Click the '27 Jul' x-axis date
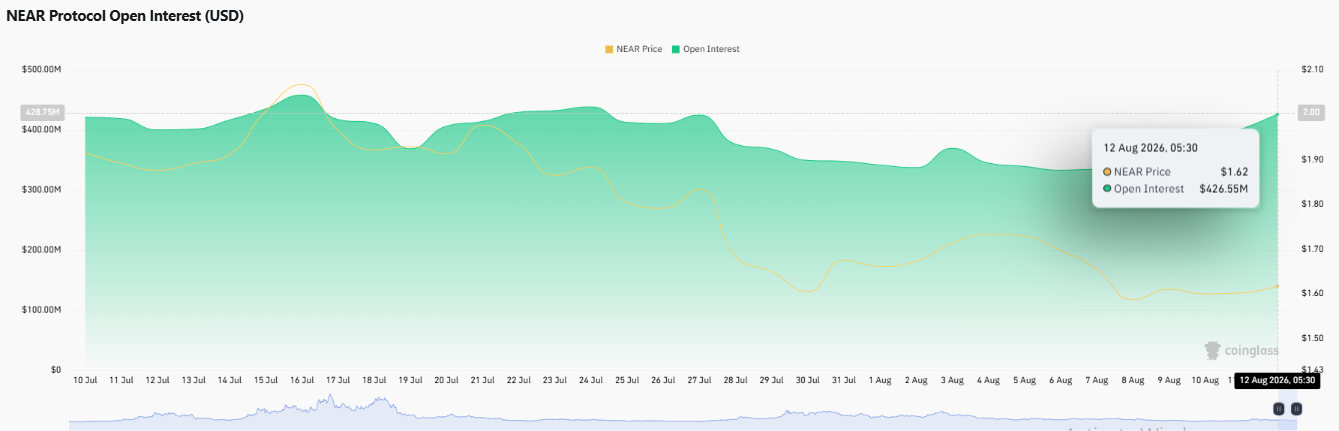Viewport: 1339px width, 431px height. point(699,381)
